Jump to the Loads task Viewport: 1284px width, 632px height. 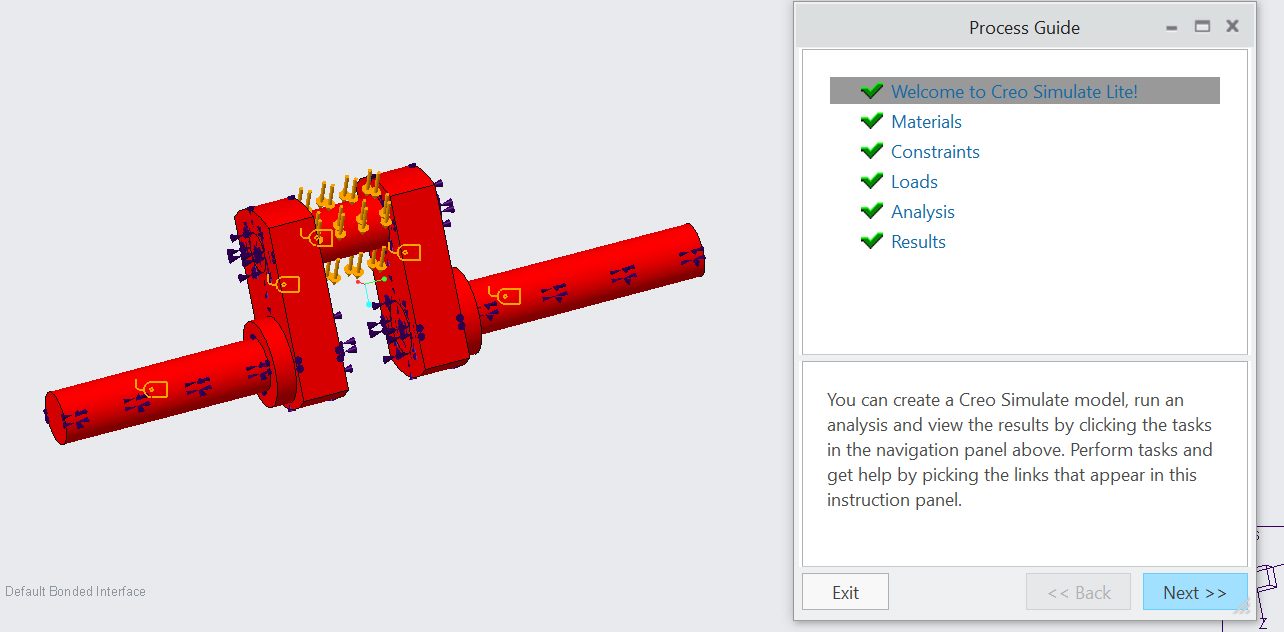[914, 182]
